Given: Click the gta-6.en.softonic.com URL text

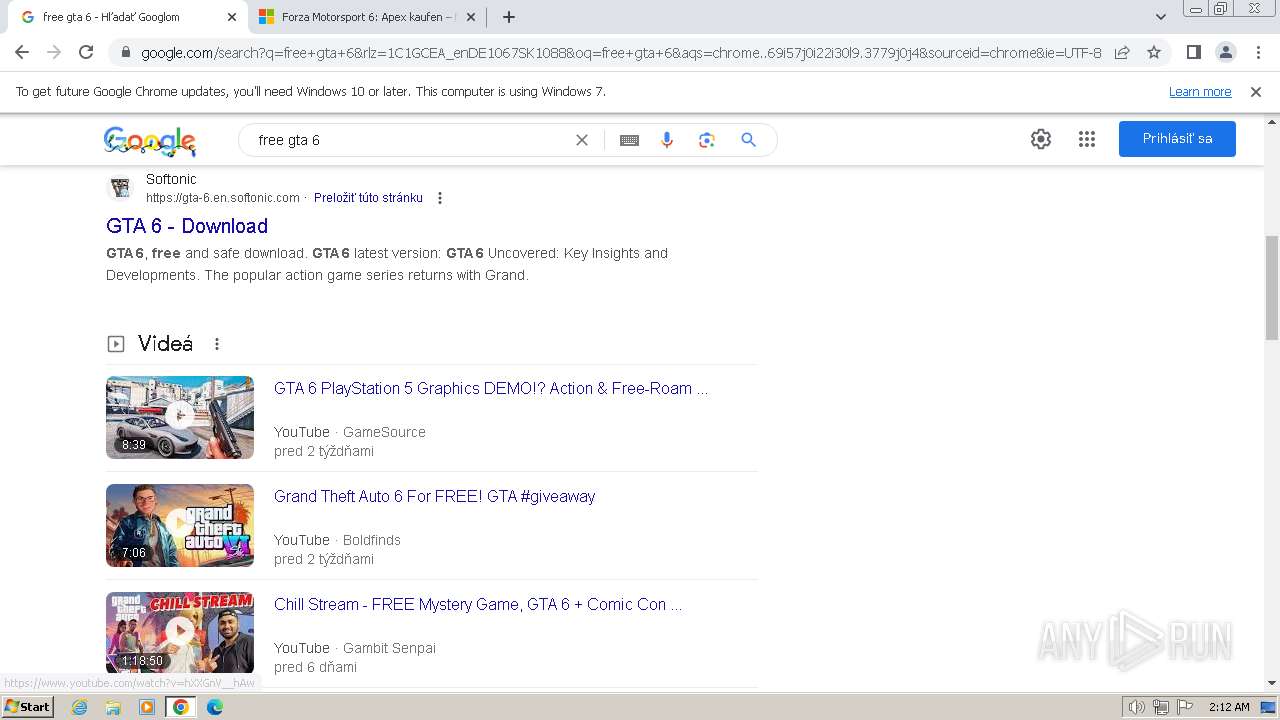Looking at the screenshot, I should coord(223,198).
